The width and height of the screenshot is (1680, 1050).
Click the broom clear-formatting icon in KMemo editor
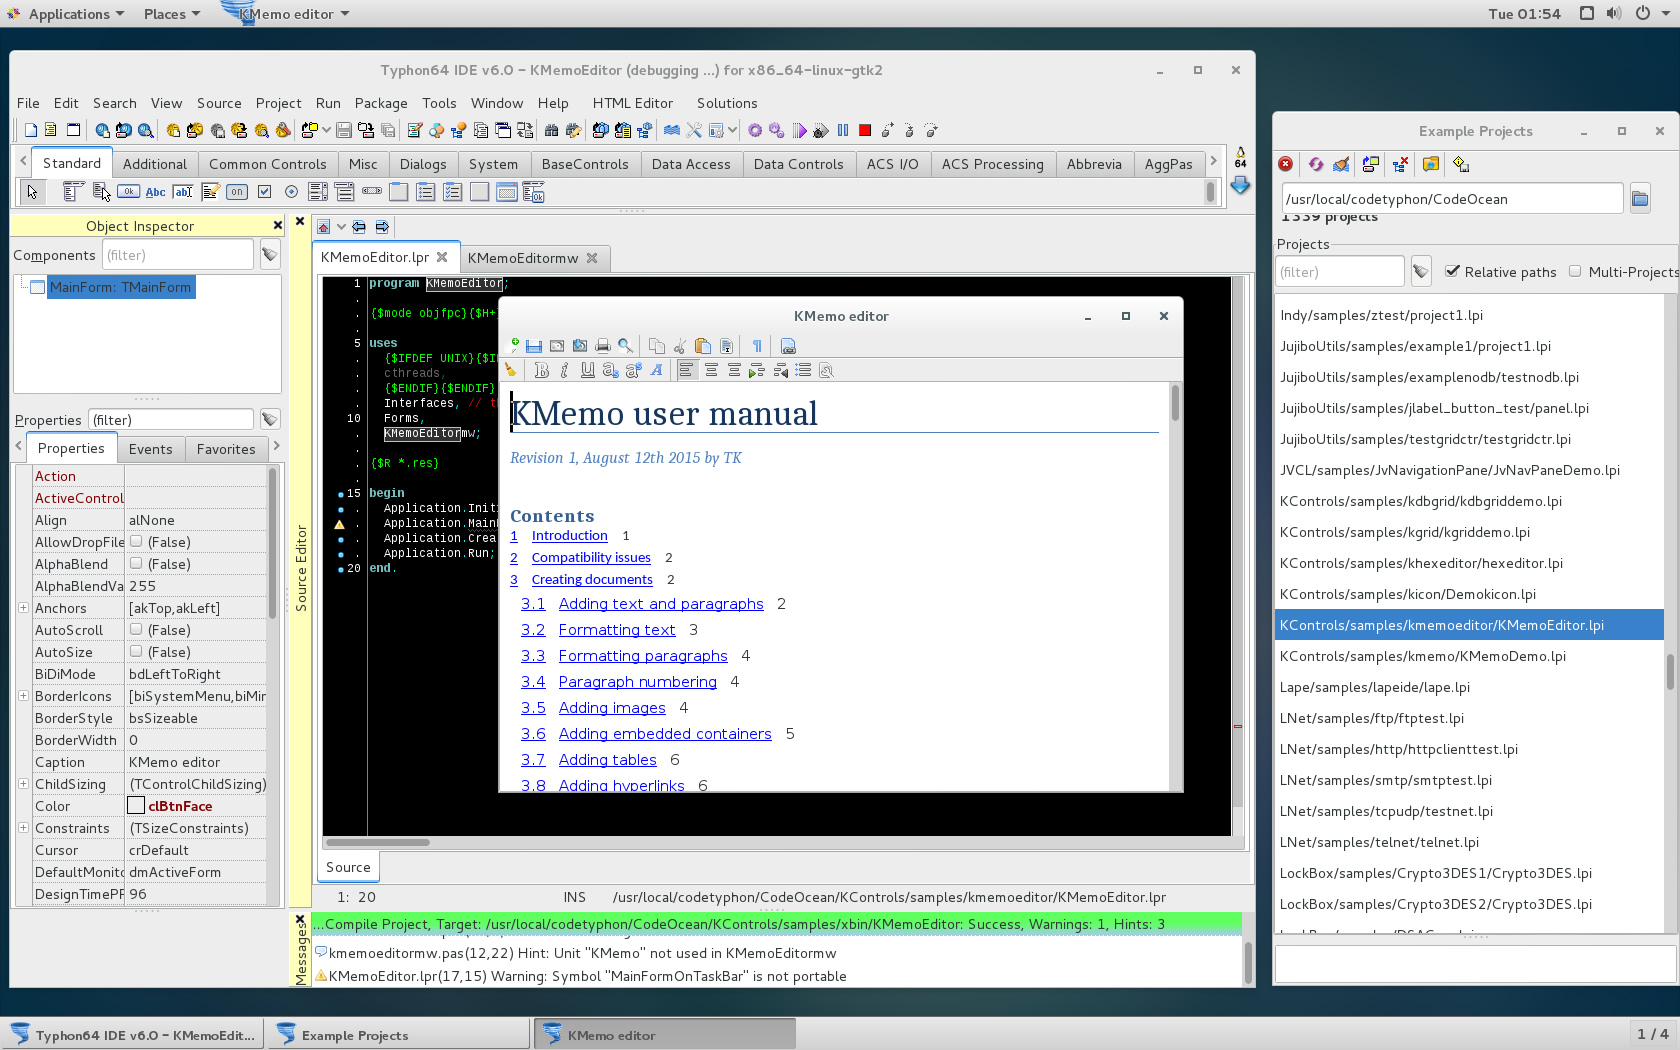(x=511, y=370)
